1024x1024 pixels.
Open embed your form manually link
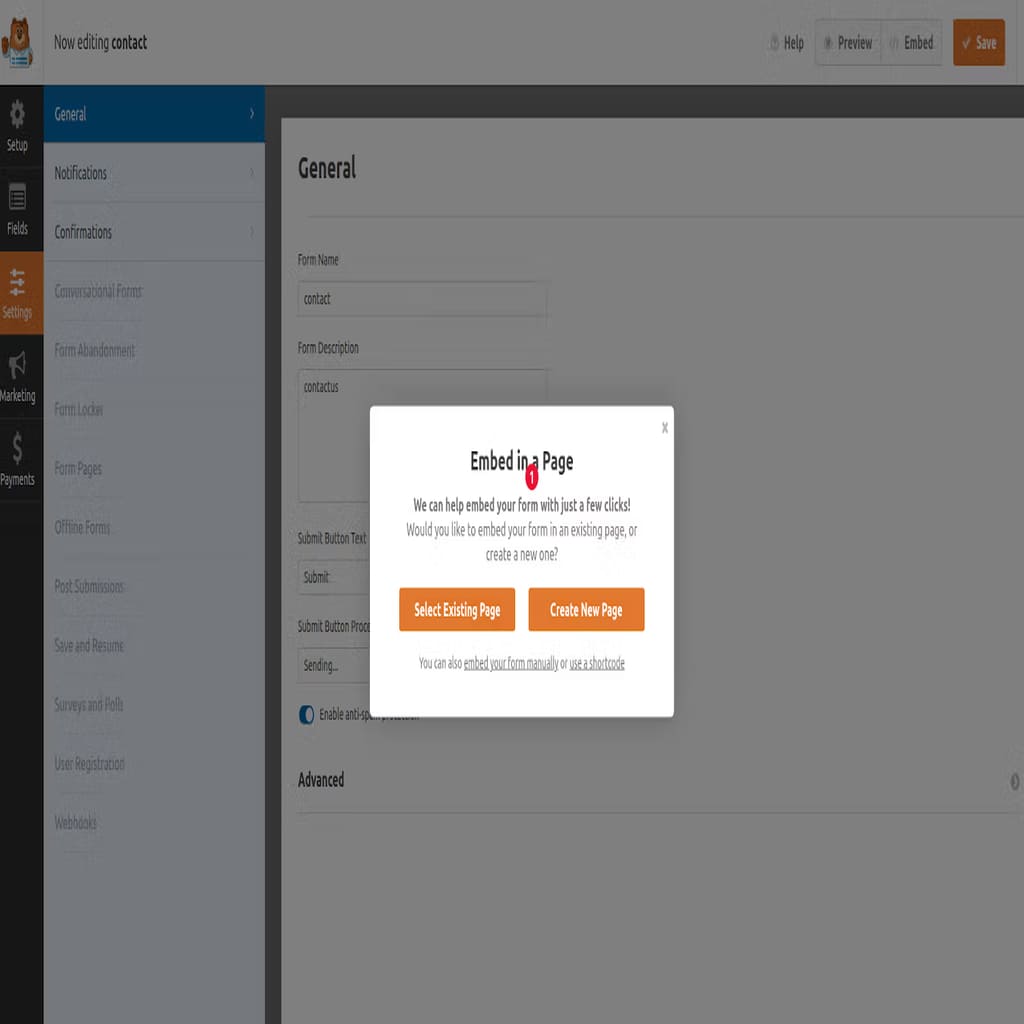[511, 664]
